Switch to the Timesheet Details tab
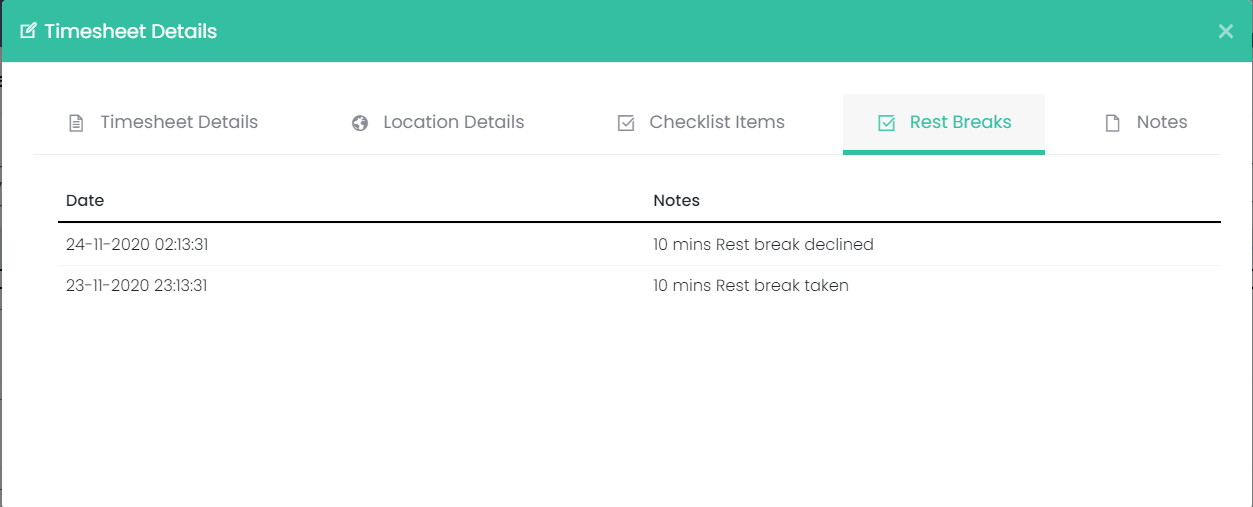Screen dimensions: 1253x507 tap(179, 122)
